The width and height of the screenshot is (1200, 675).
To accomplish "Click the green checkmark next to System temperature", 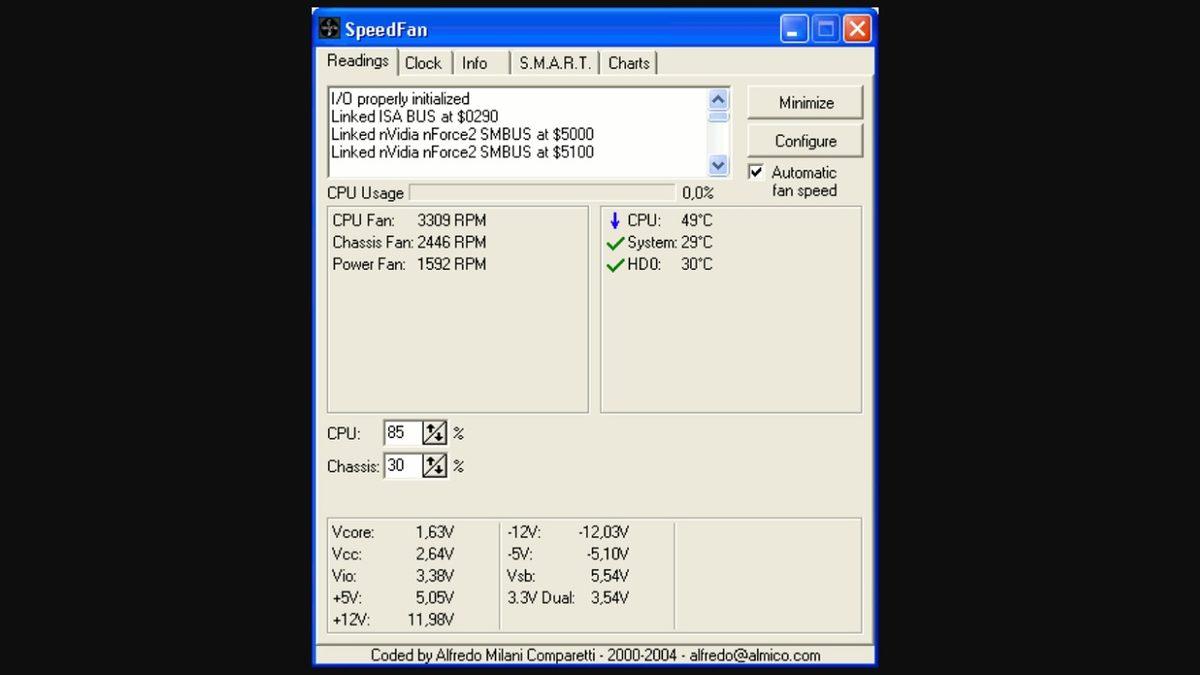I will point(615,243).
